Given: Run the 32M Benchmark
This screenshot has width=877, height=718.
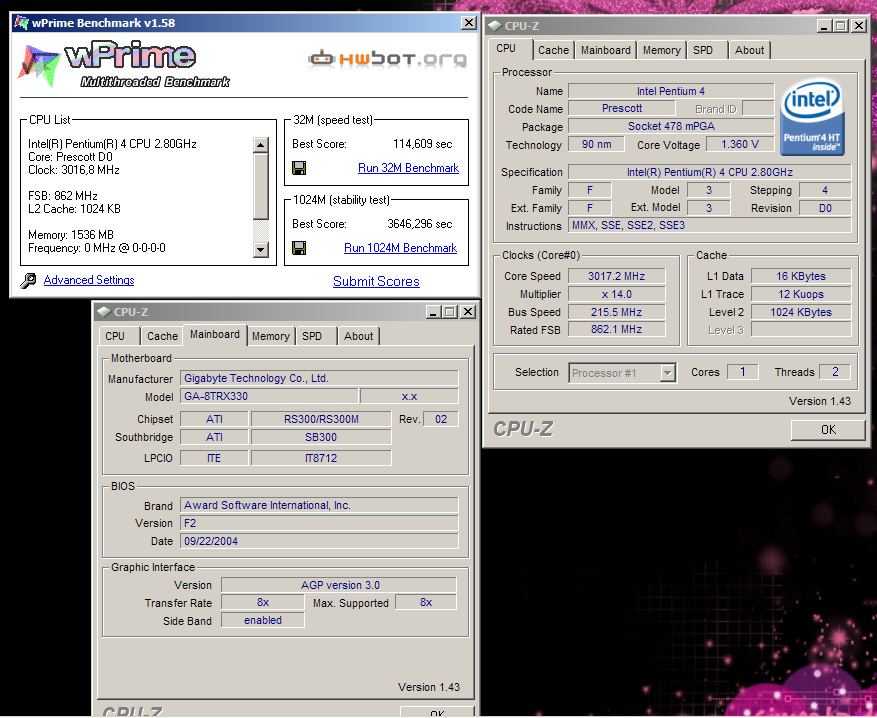Looking at the screenshot, I should (x=408, y=168).
